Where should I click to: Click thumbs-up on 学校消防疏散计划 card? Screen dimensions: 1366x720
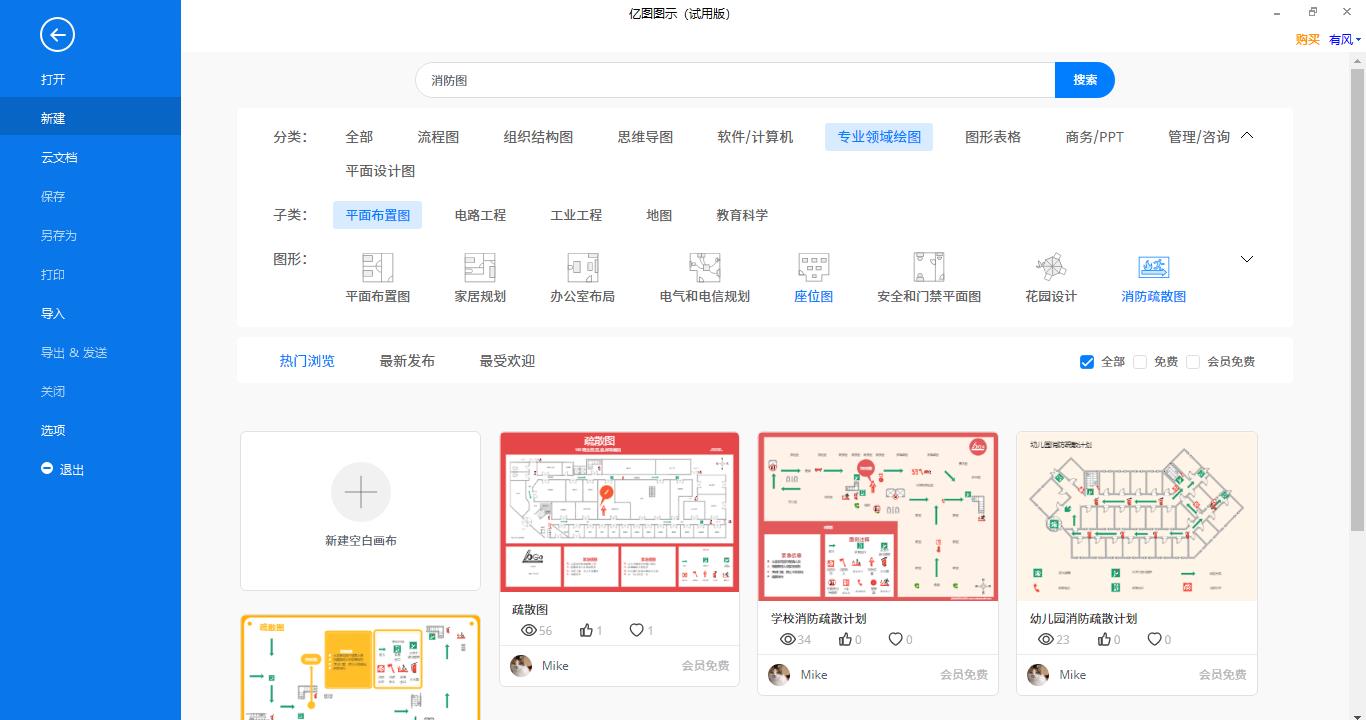(845, 639)
